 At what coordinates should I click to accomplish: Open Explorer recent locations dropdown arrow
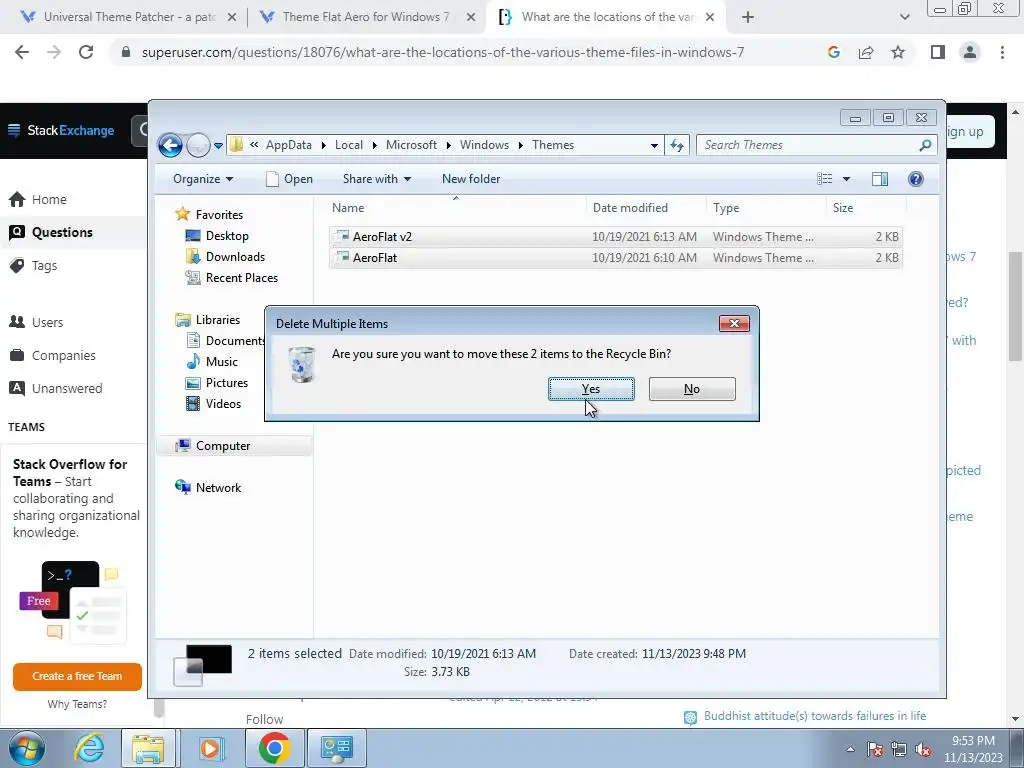[218, 146]
